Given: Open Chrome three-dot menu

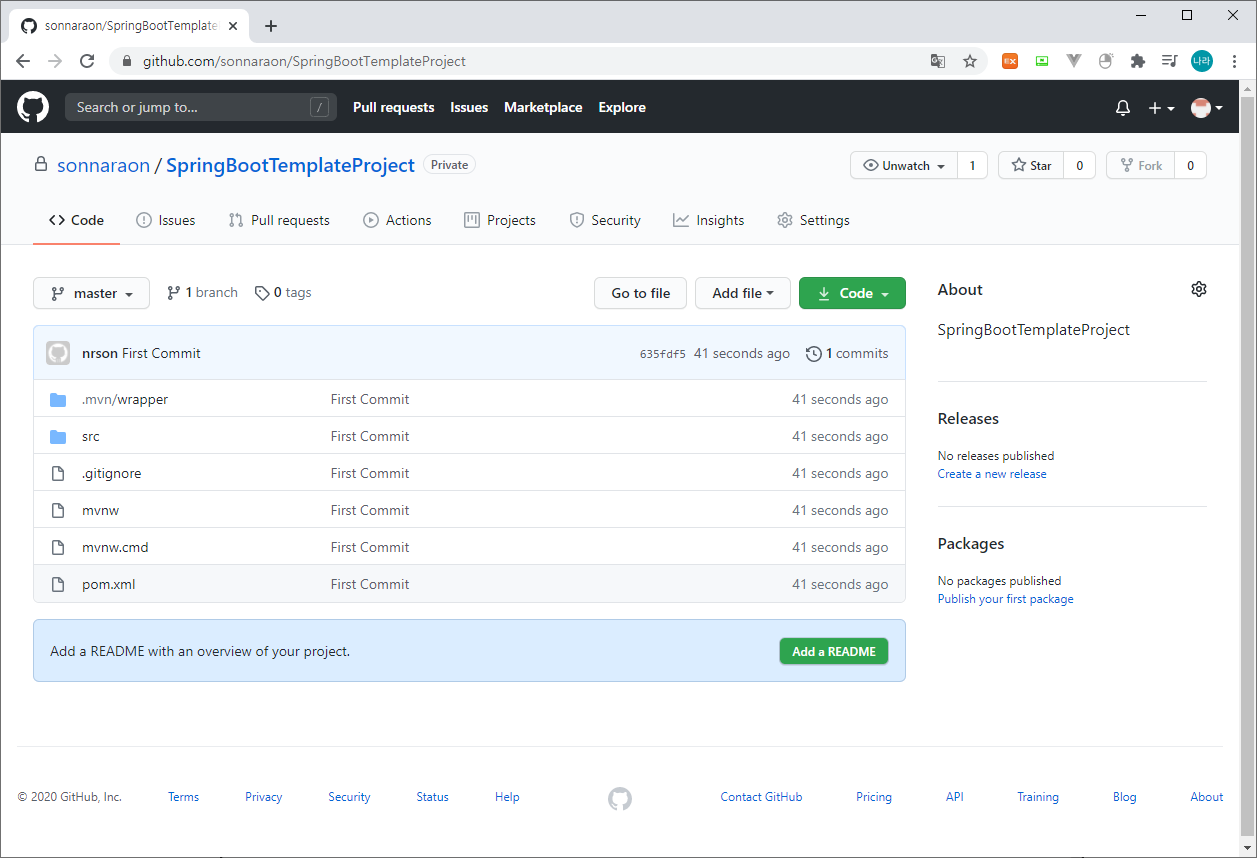Looking at the screenshot, I should coord(1234,61).
